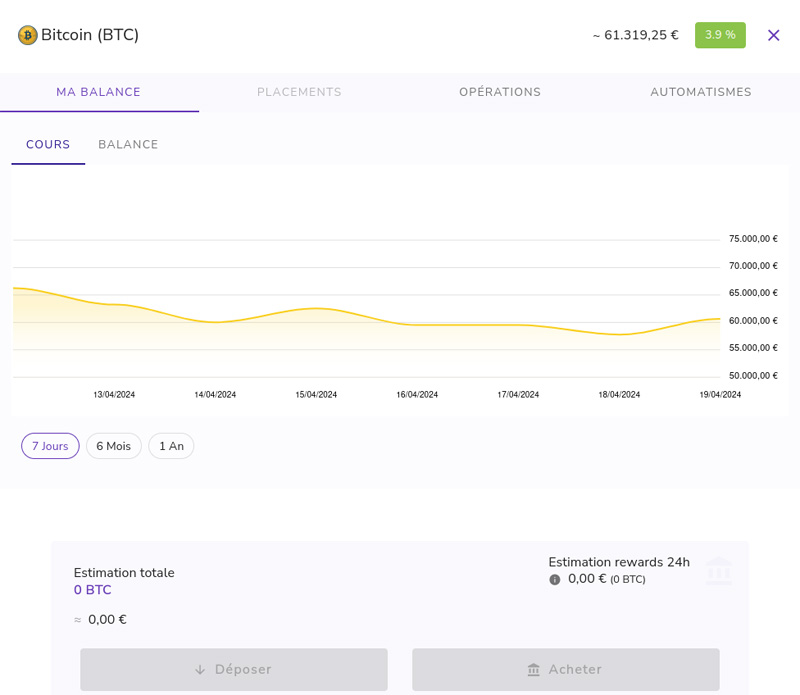Click the 65.000,00 € price axis label
Image resolution: width=800 pixels, height=695 pixels.
753,293
